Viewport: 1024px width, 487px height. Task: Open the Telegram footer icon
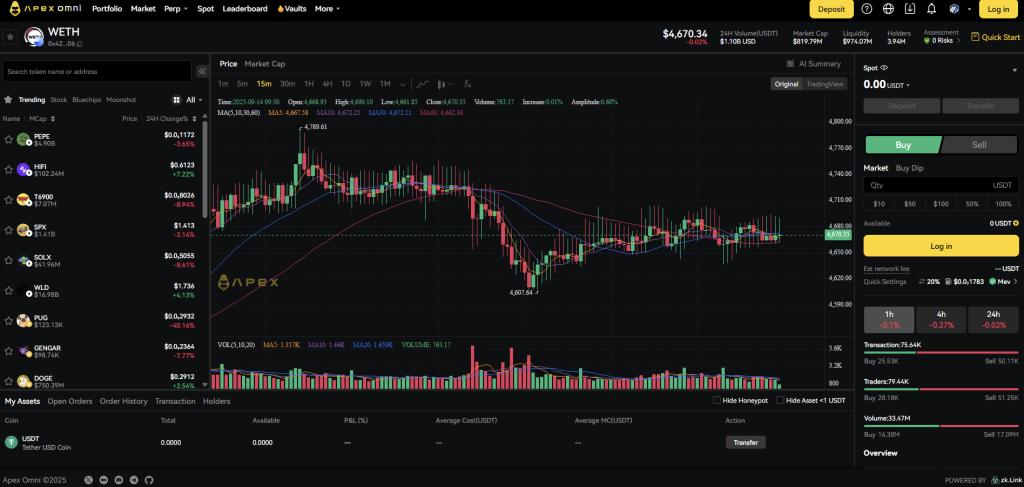134,480
